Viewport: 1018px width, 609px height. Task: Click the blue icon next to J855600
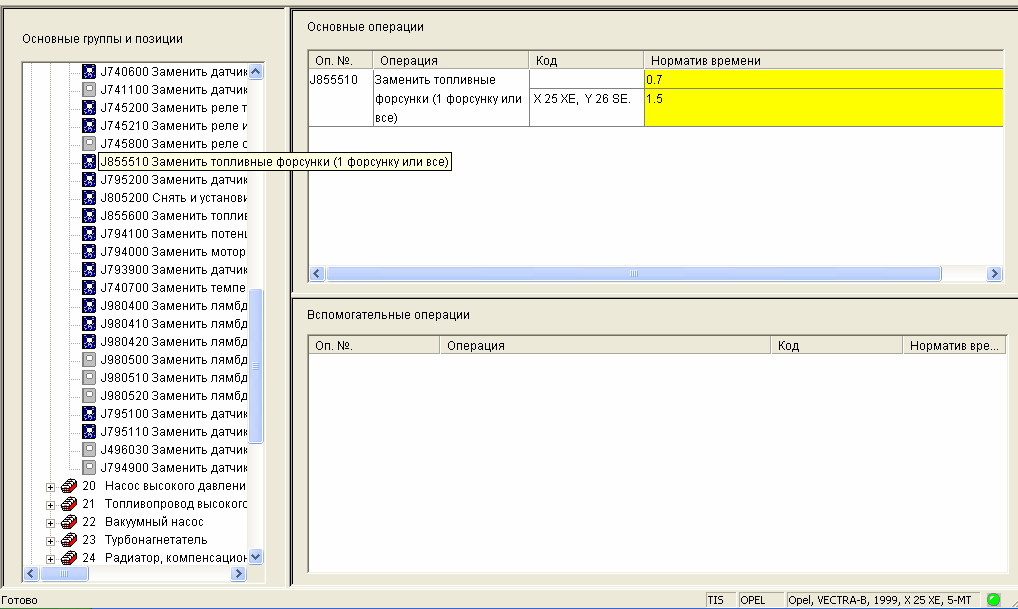click(89, 216)
